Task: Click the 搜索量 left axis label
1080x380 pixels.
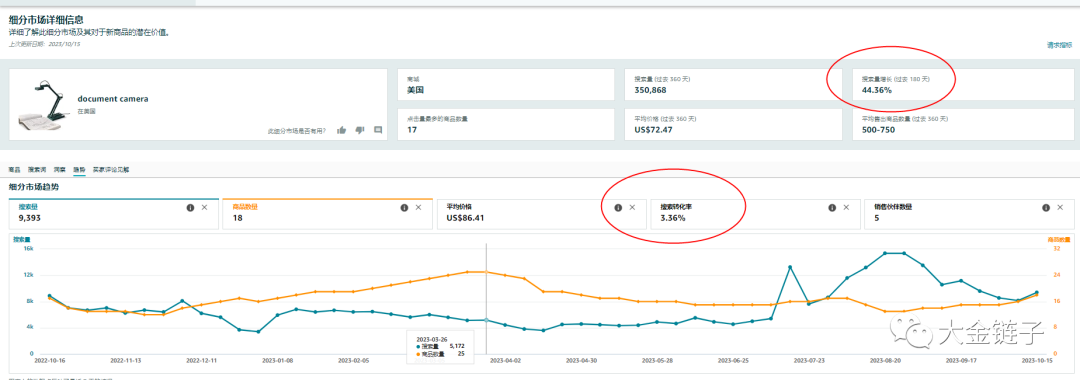Action: tap(22, 239)
